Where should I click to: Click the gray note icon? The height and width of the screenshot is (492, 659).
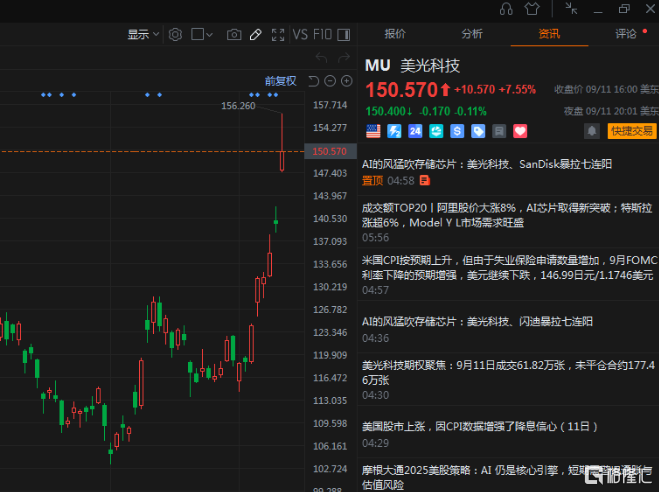click(x=499, y=131)
